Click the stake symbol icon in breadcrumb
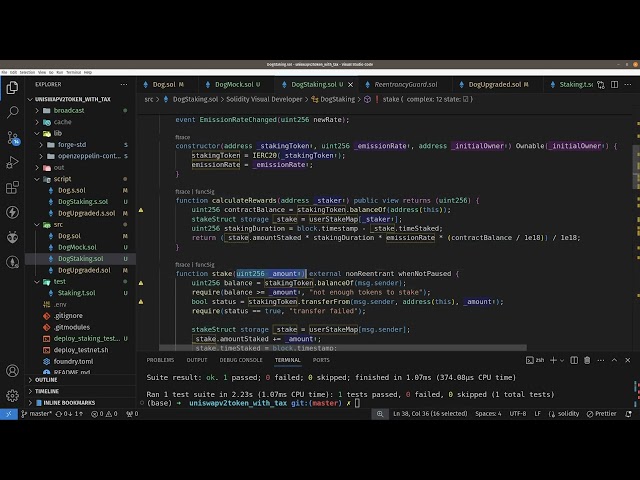The height and width of the screenshot is (480, 640). coord(367,99)
